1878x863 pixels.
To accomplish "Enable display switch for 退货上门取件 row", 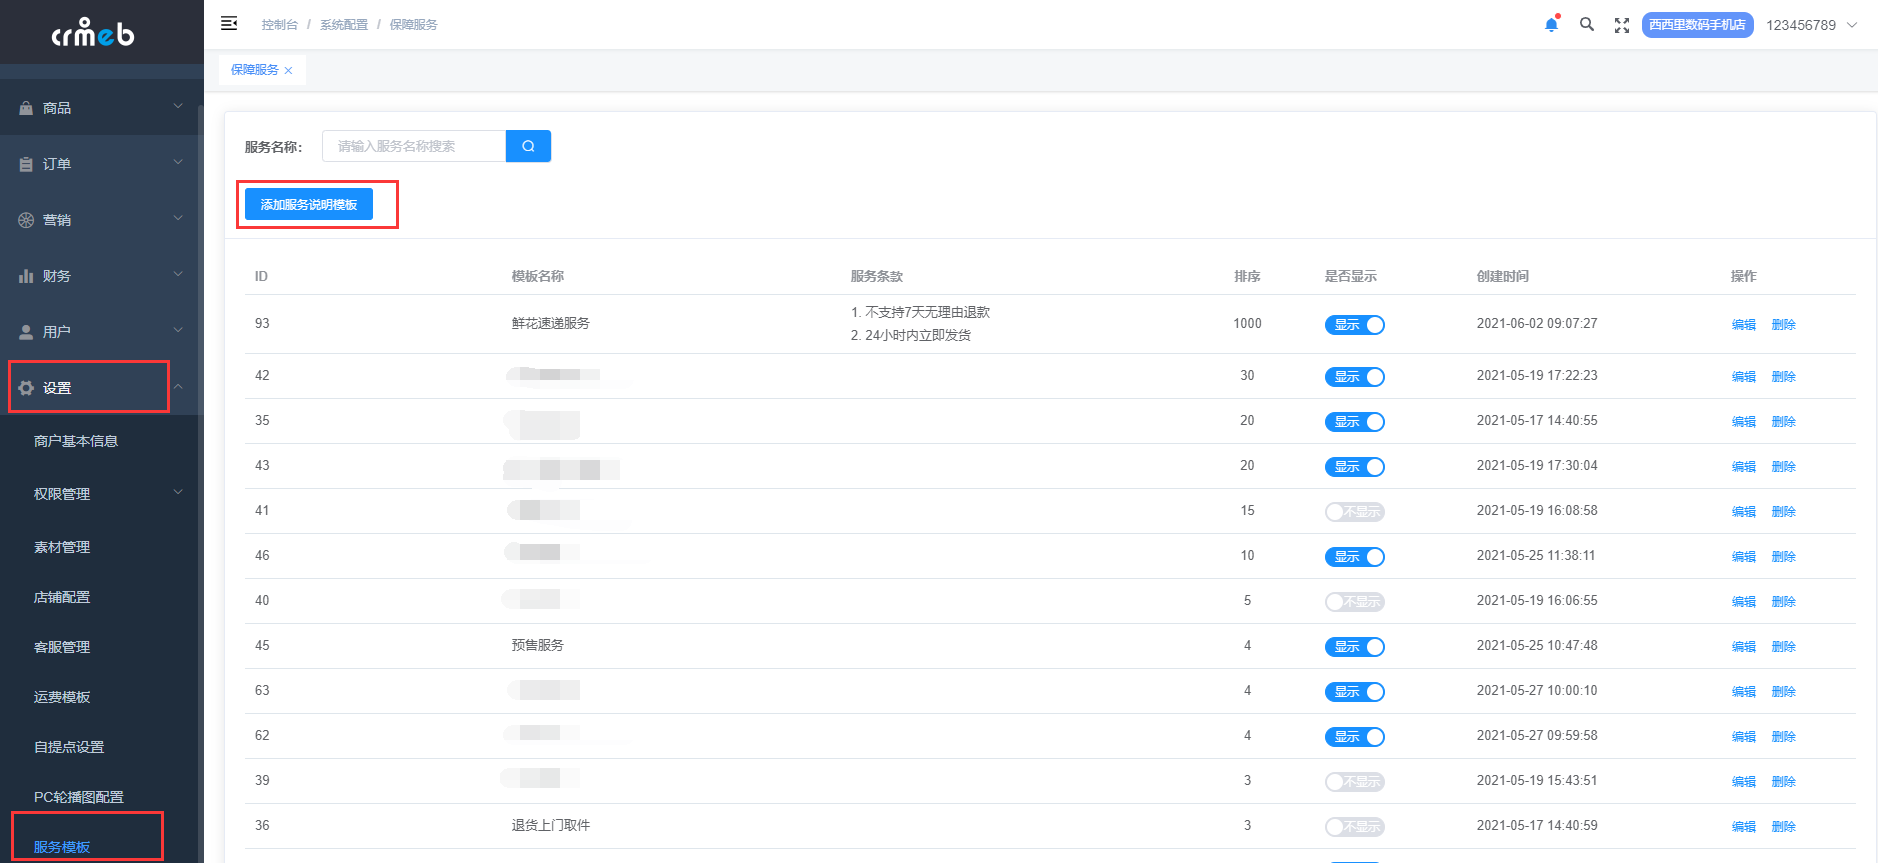I will 1354,827.
